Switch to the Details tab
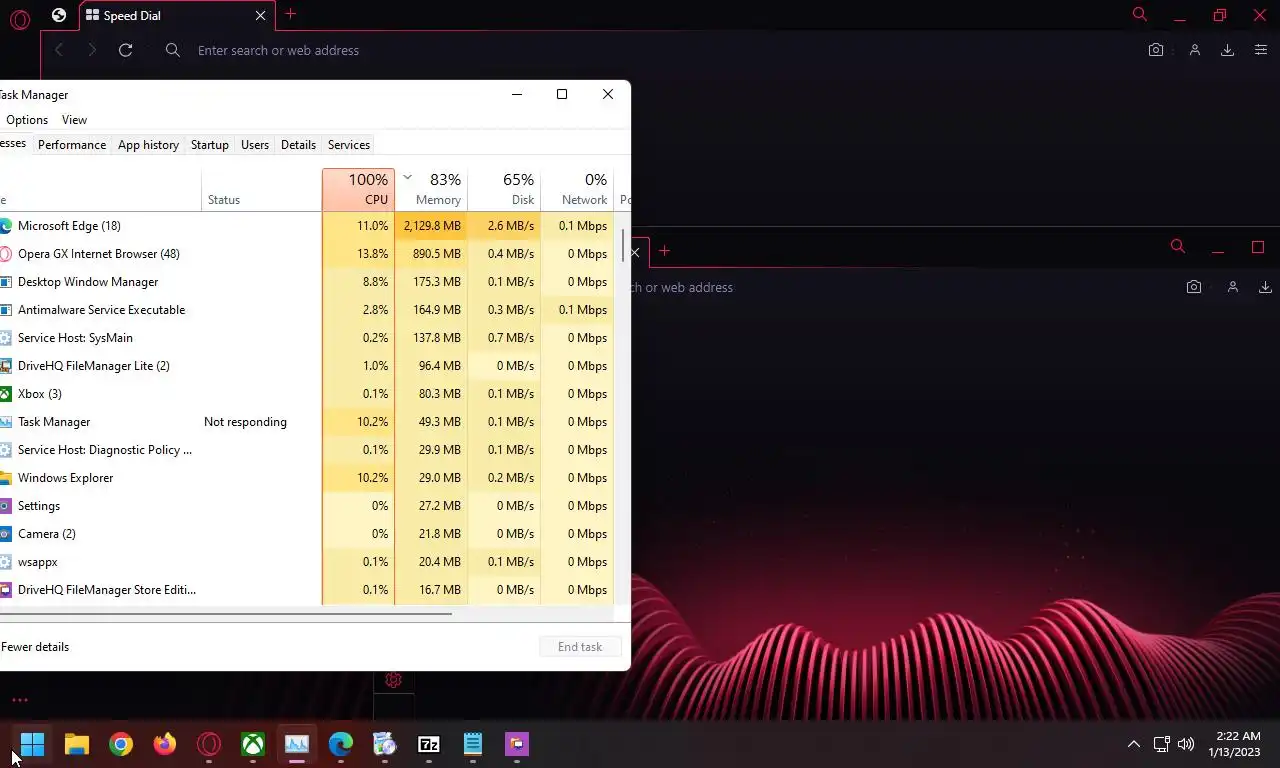Image resolution: width=1280 pixels, height=768 pixels. coord(298,145)
